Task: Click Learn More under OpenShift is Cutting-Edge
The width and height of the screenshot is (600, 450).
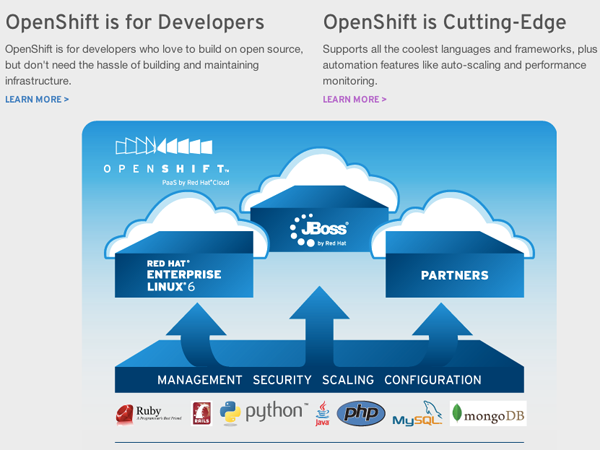Action: tap(354, 99)
